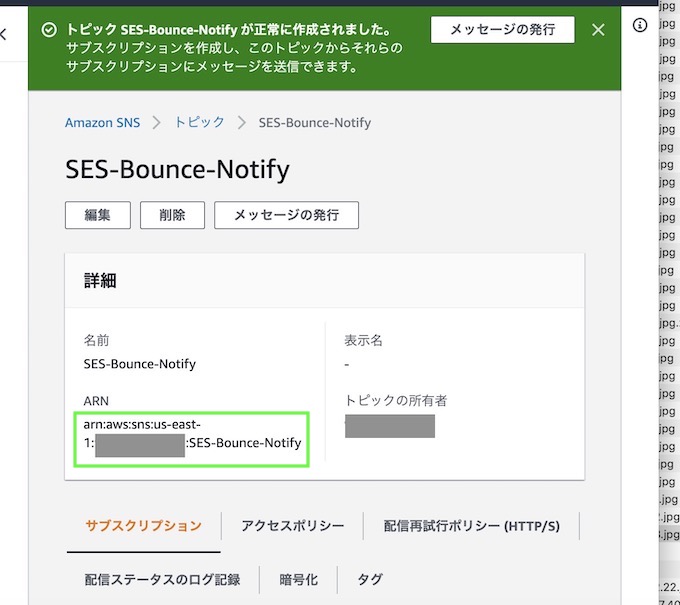Select the サブスクリプション tab

pyautogui.click(x=144, y=526)
